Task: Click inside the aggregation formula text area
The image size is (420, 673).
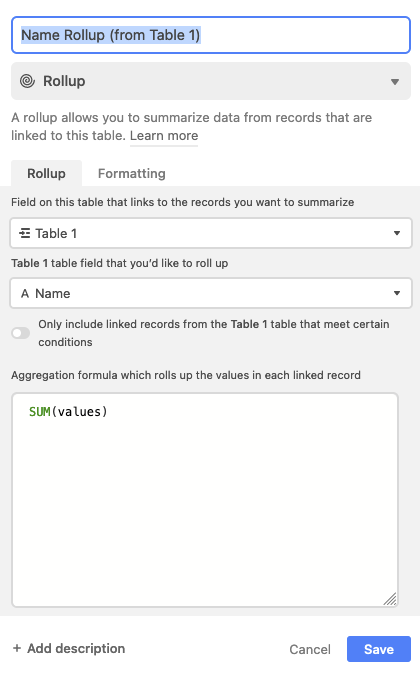Action: [x=205, y=500]
